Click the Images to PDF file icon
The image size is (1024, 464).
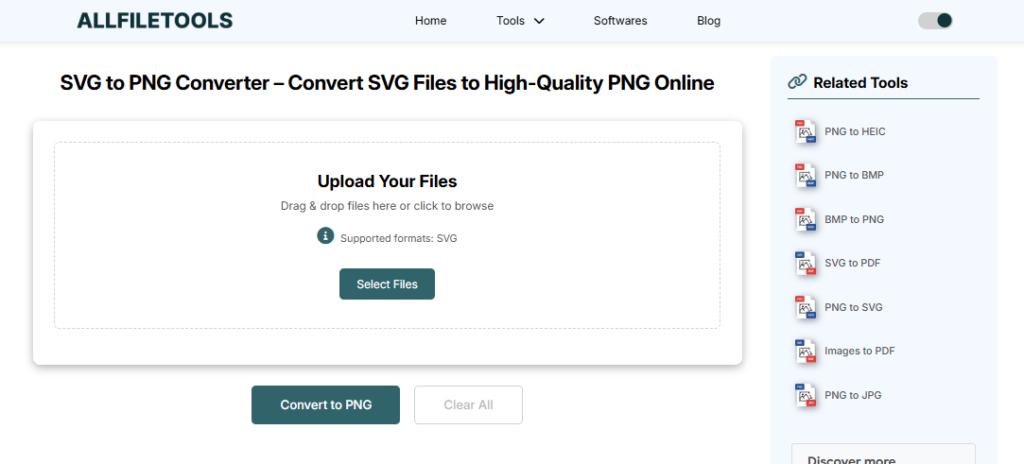[x=805, y=352]
